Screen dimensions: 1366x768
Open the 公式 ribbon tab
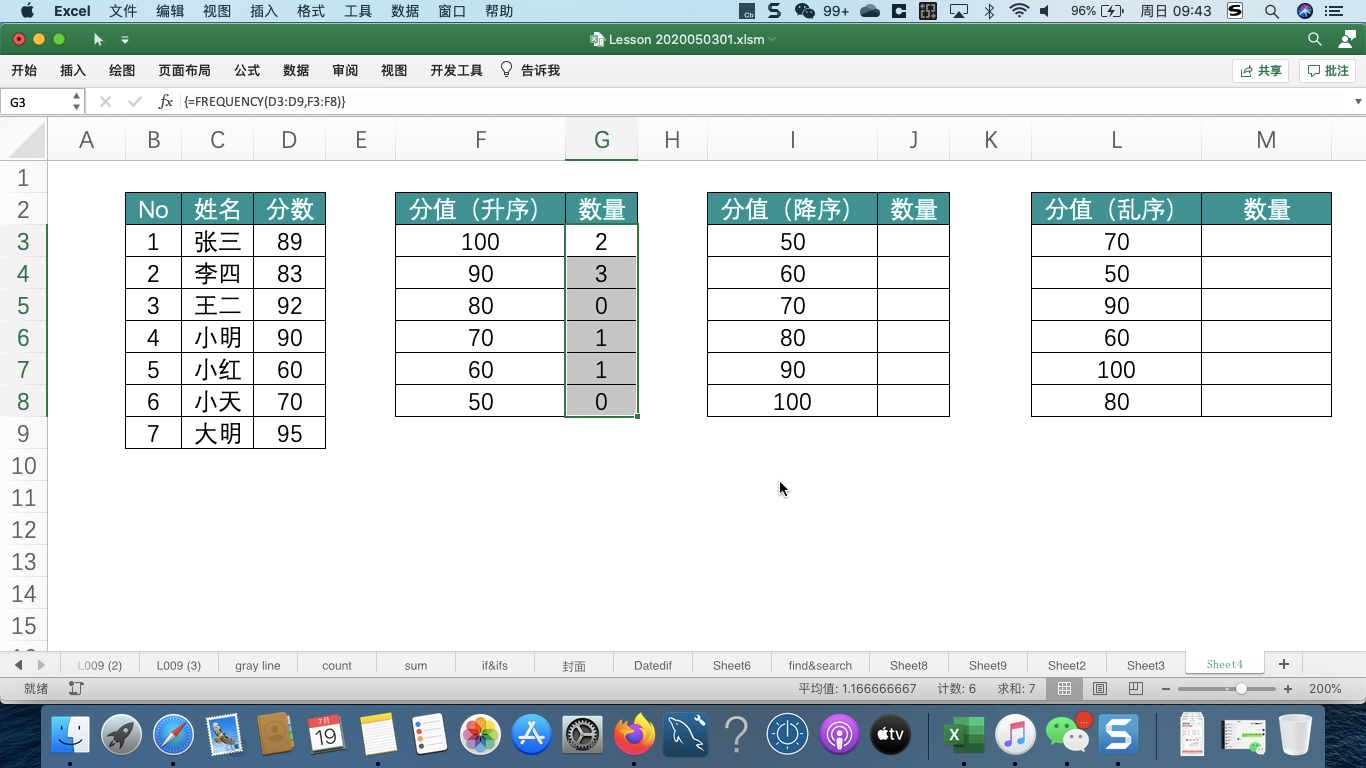(247, 70)
